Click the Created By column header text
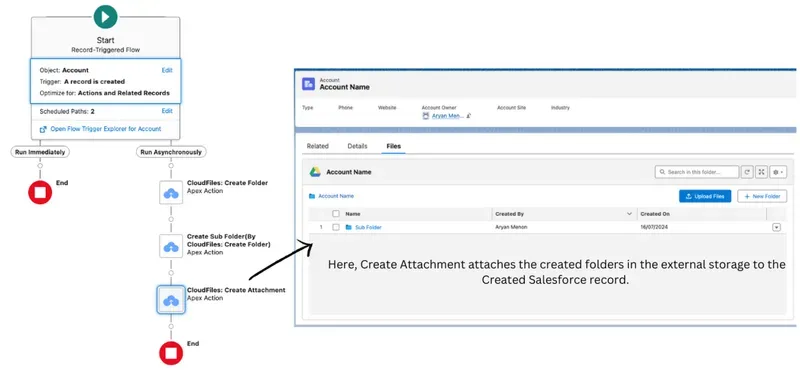The width and height of the screenshot is (800, 378). (x=509, y=214)
